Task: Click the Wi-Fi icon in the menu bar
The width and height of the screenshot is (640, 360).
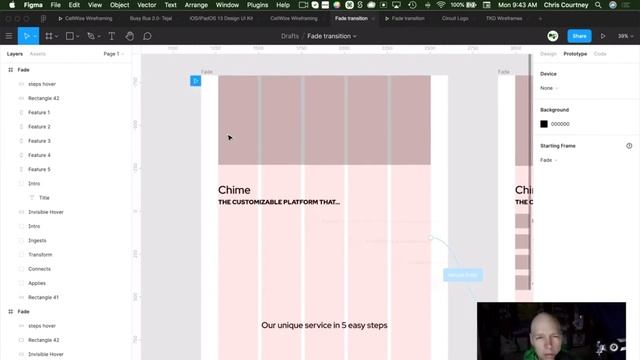Action: [x=441, y=5]
